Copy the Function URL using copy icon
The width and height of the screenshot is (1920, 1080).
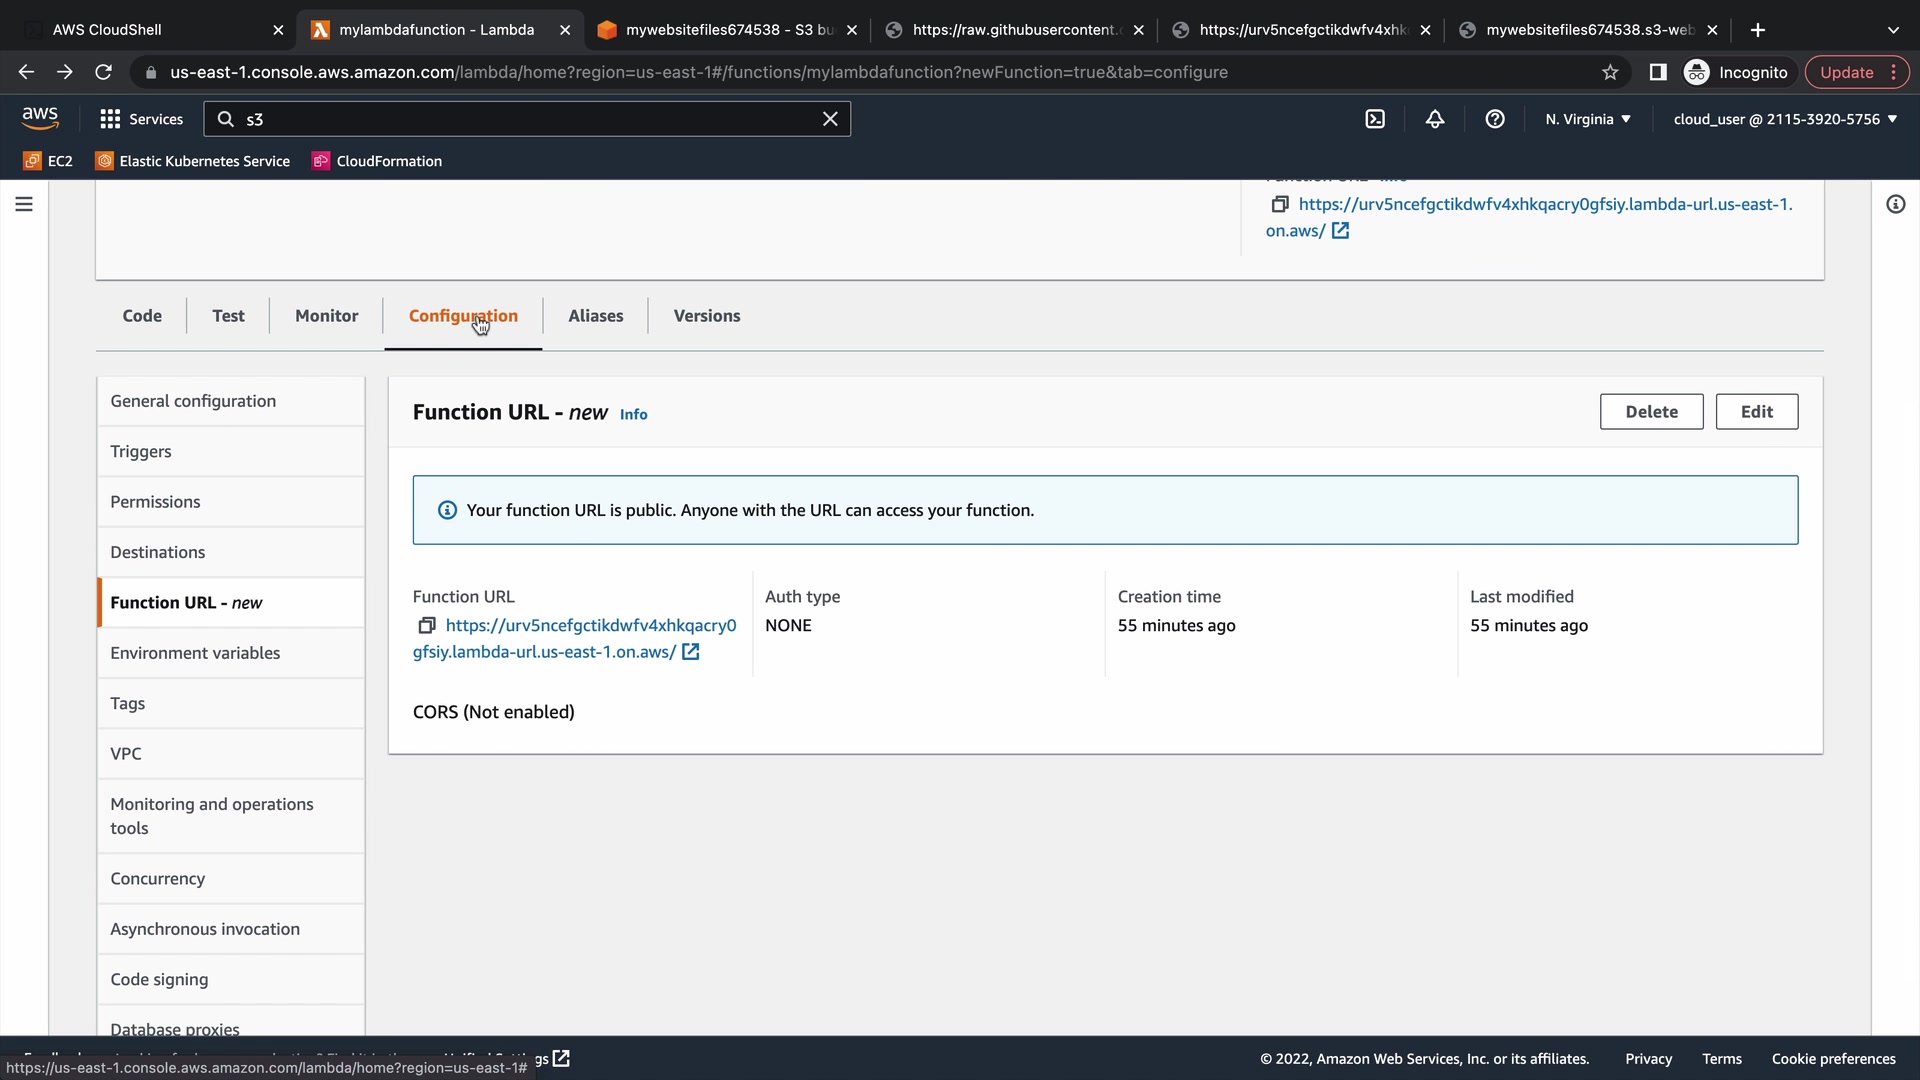pyautogui.click(x=427, y=625)
